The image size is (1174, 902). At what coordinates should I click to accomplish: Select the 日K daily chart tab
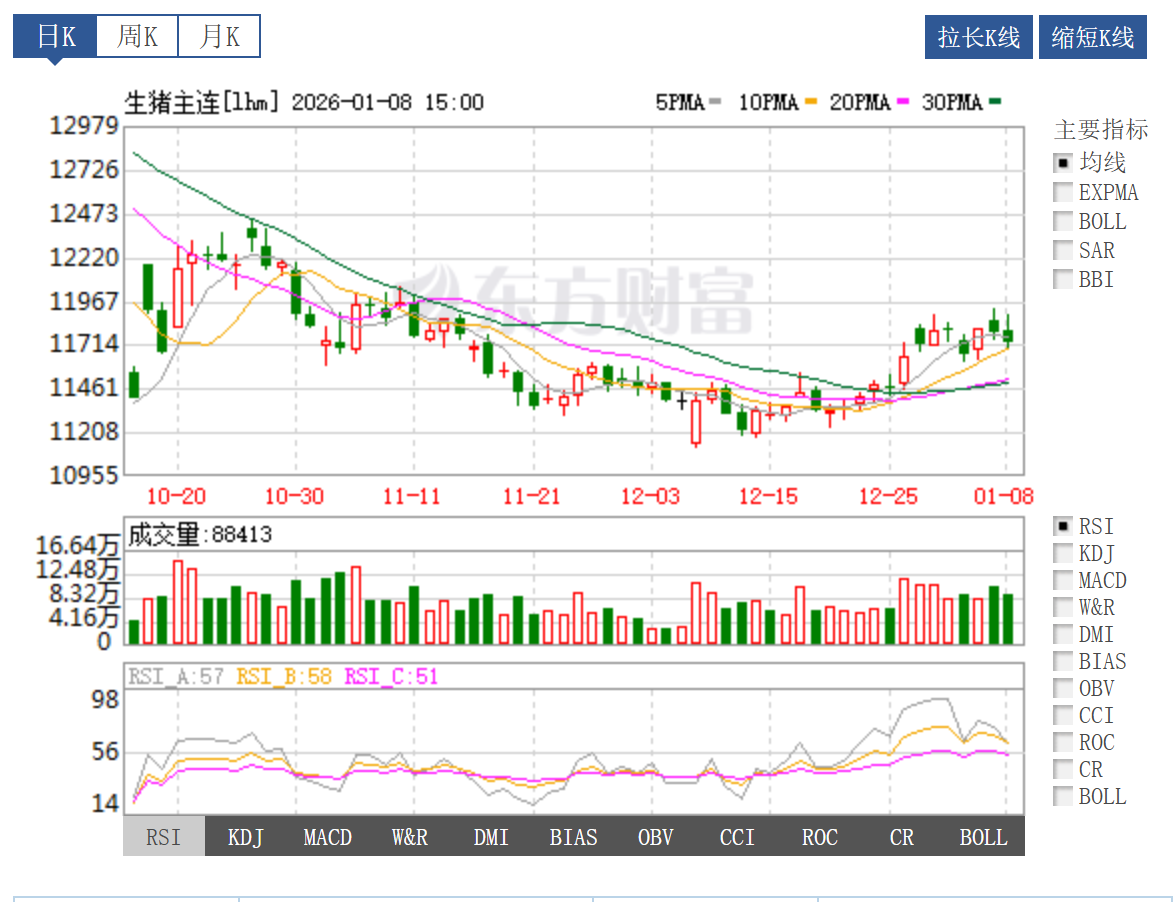click(x=55, y=37)
